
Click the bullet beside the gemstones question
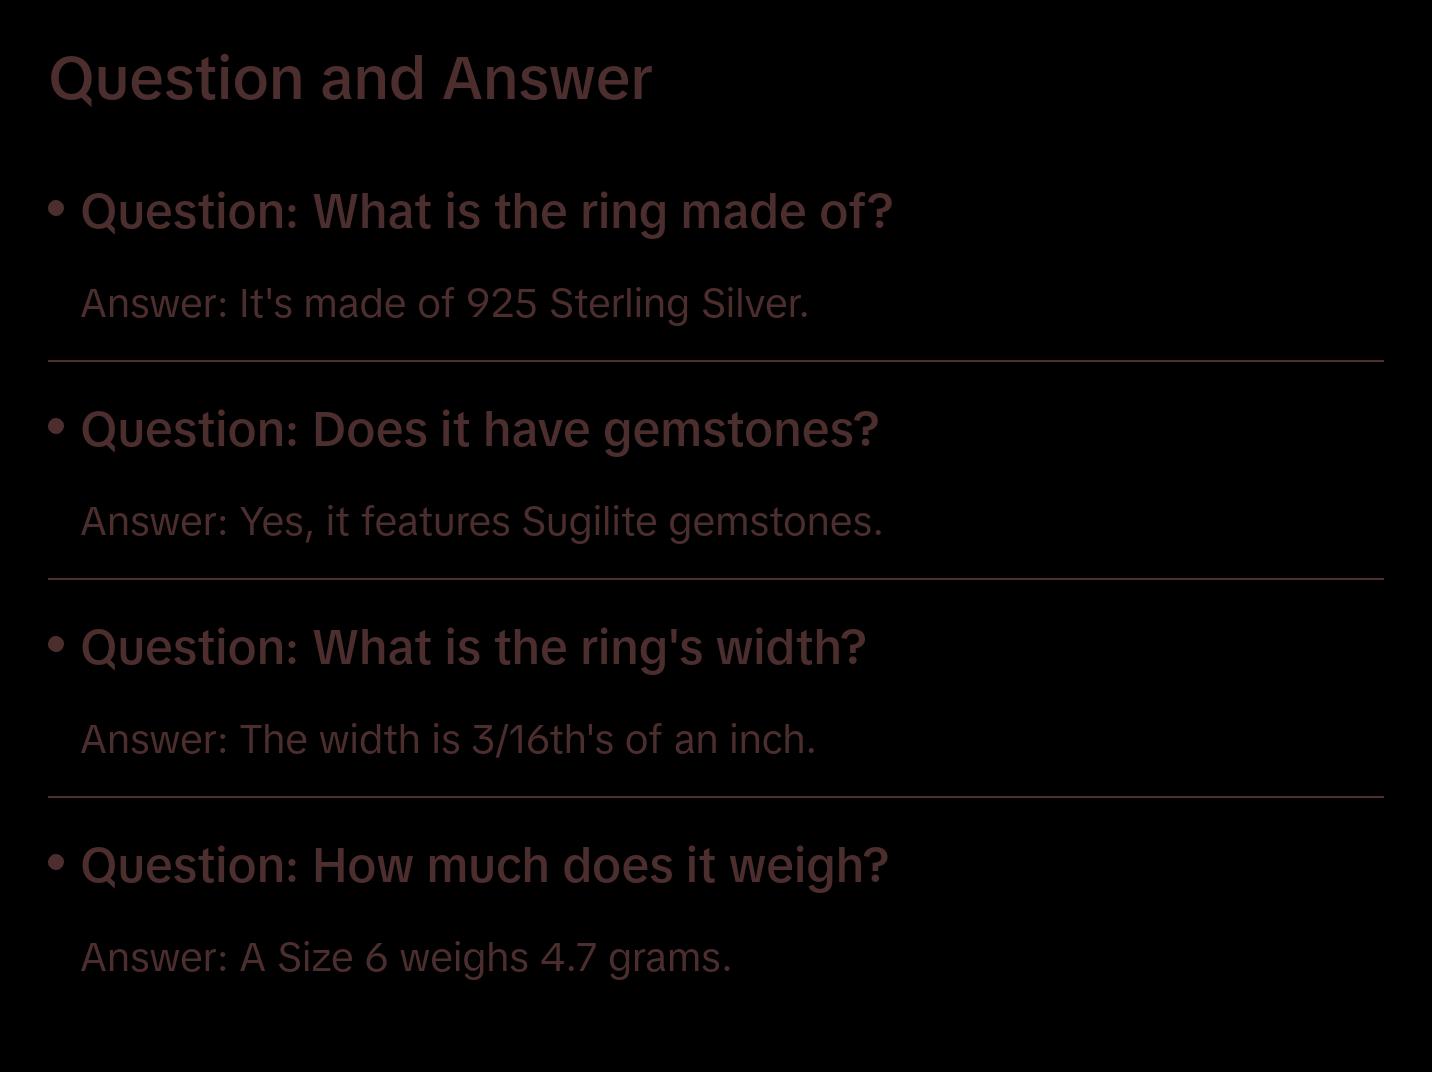[57, 427]
